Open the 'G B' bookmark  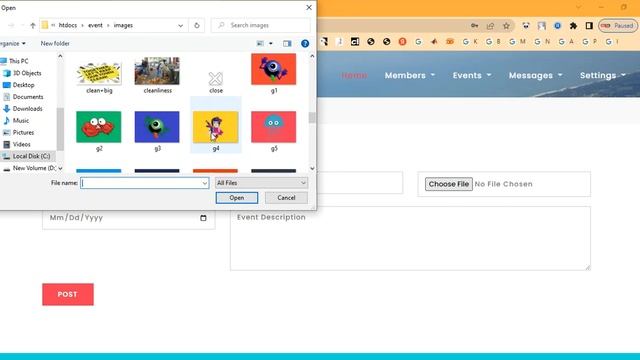tap(493, 42)
